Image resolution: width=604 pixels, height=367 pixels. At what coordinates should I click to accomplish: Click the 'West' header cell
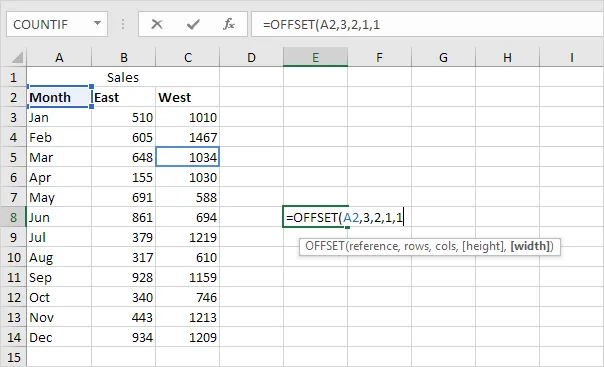click(188, 97)
